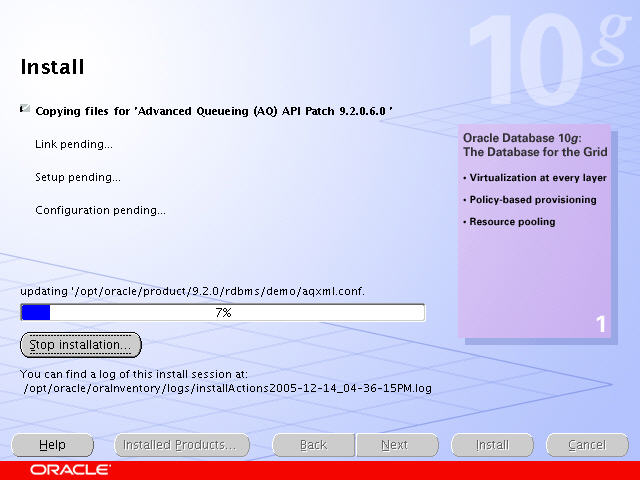Click the 'Oracle Database 10g' panel title
640x480 pixels.
click(535, 145)
